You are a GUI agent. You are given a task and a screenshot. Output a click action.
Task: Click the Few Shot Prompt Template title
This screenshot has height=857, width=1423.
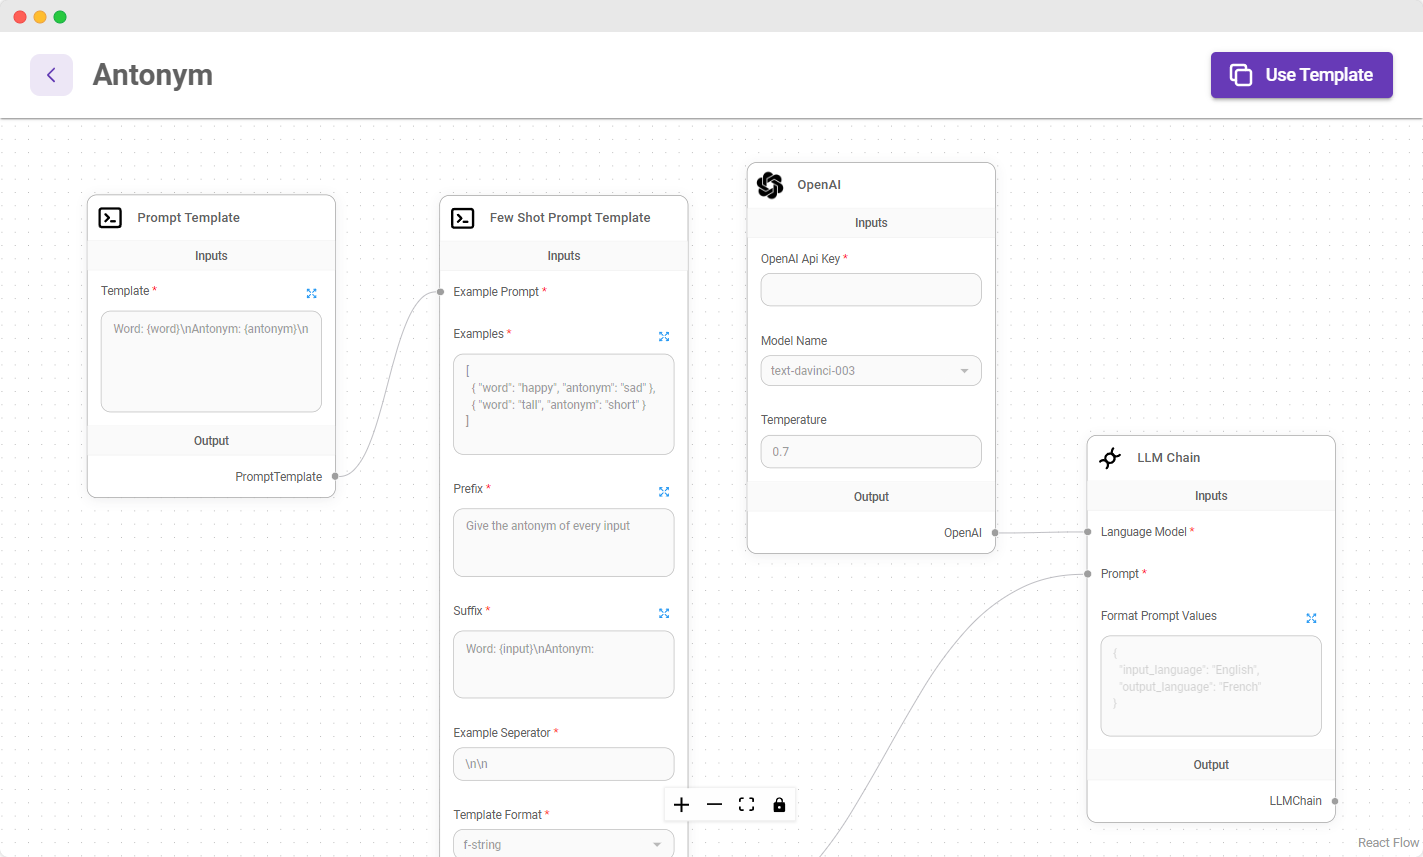pos(570,218)
